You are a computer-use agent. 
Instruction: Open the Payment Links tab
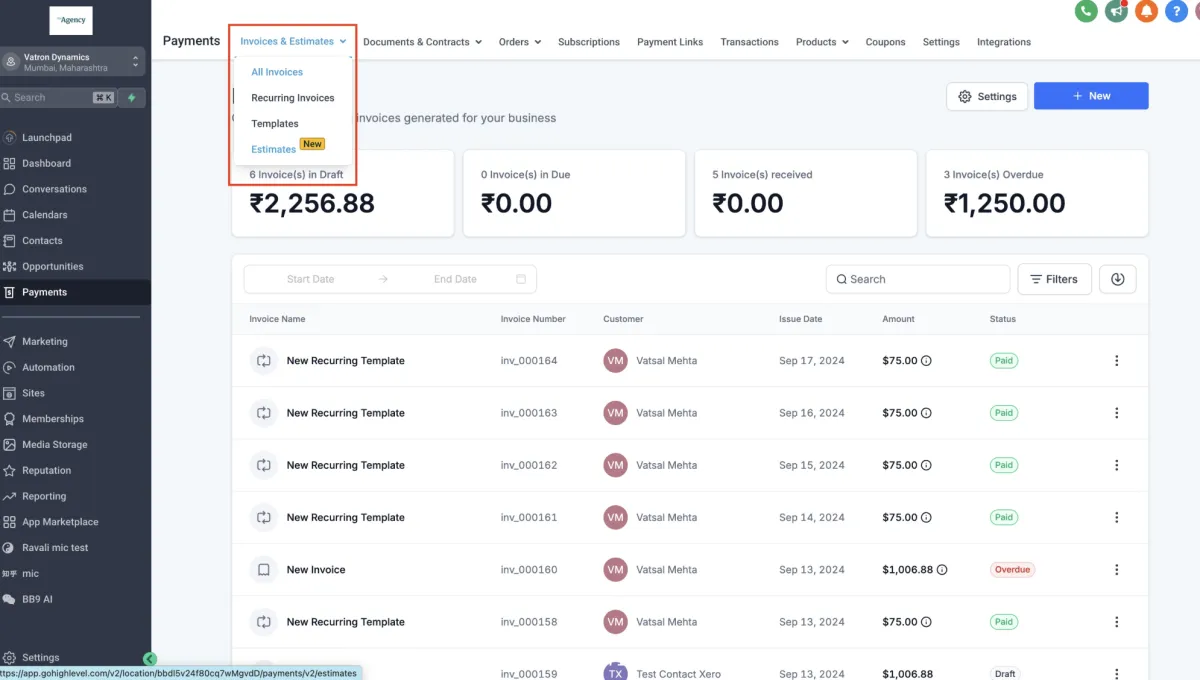[x=670, y=42]
